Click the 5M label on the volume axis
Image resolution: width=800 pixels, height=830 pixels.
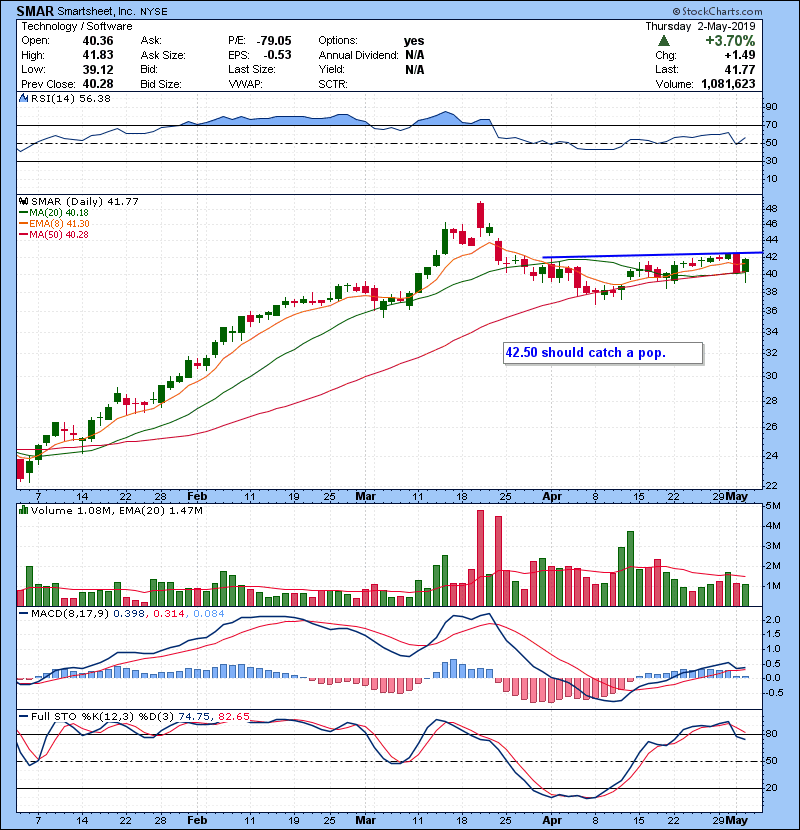click(x=773, y=506)
